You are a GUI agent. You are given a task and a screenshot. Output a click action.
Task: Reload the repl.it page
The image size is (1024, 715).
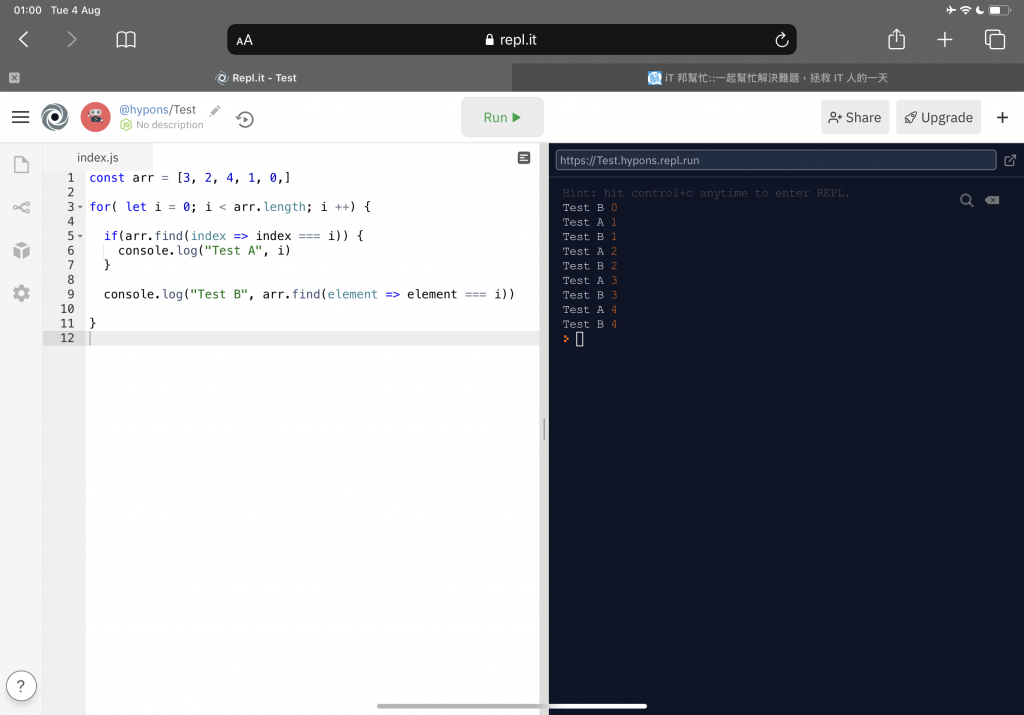pyautogui.click(x=781, y=40)
